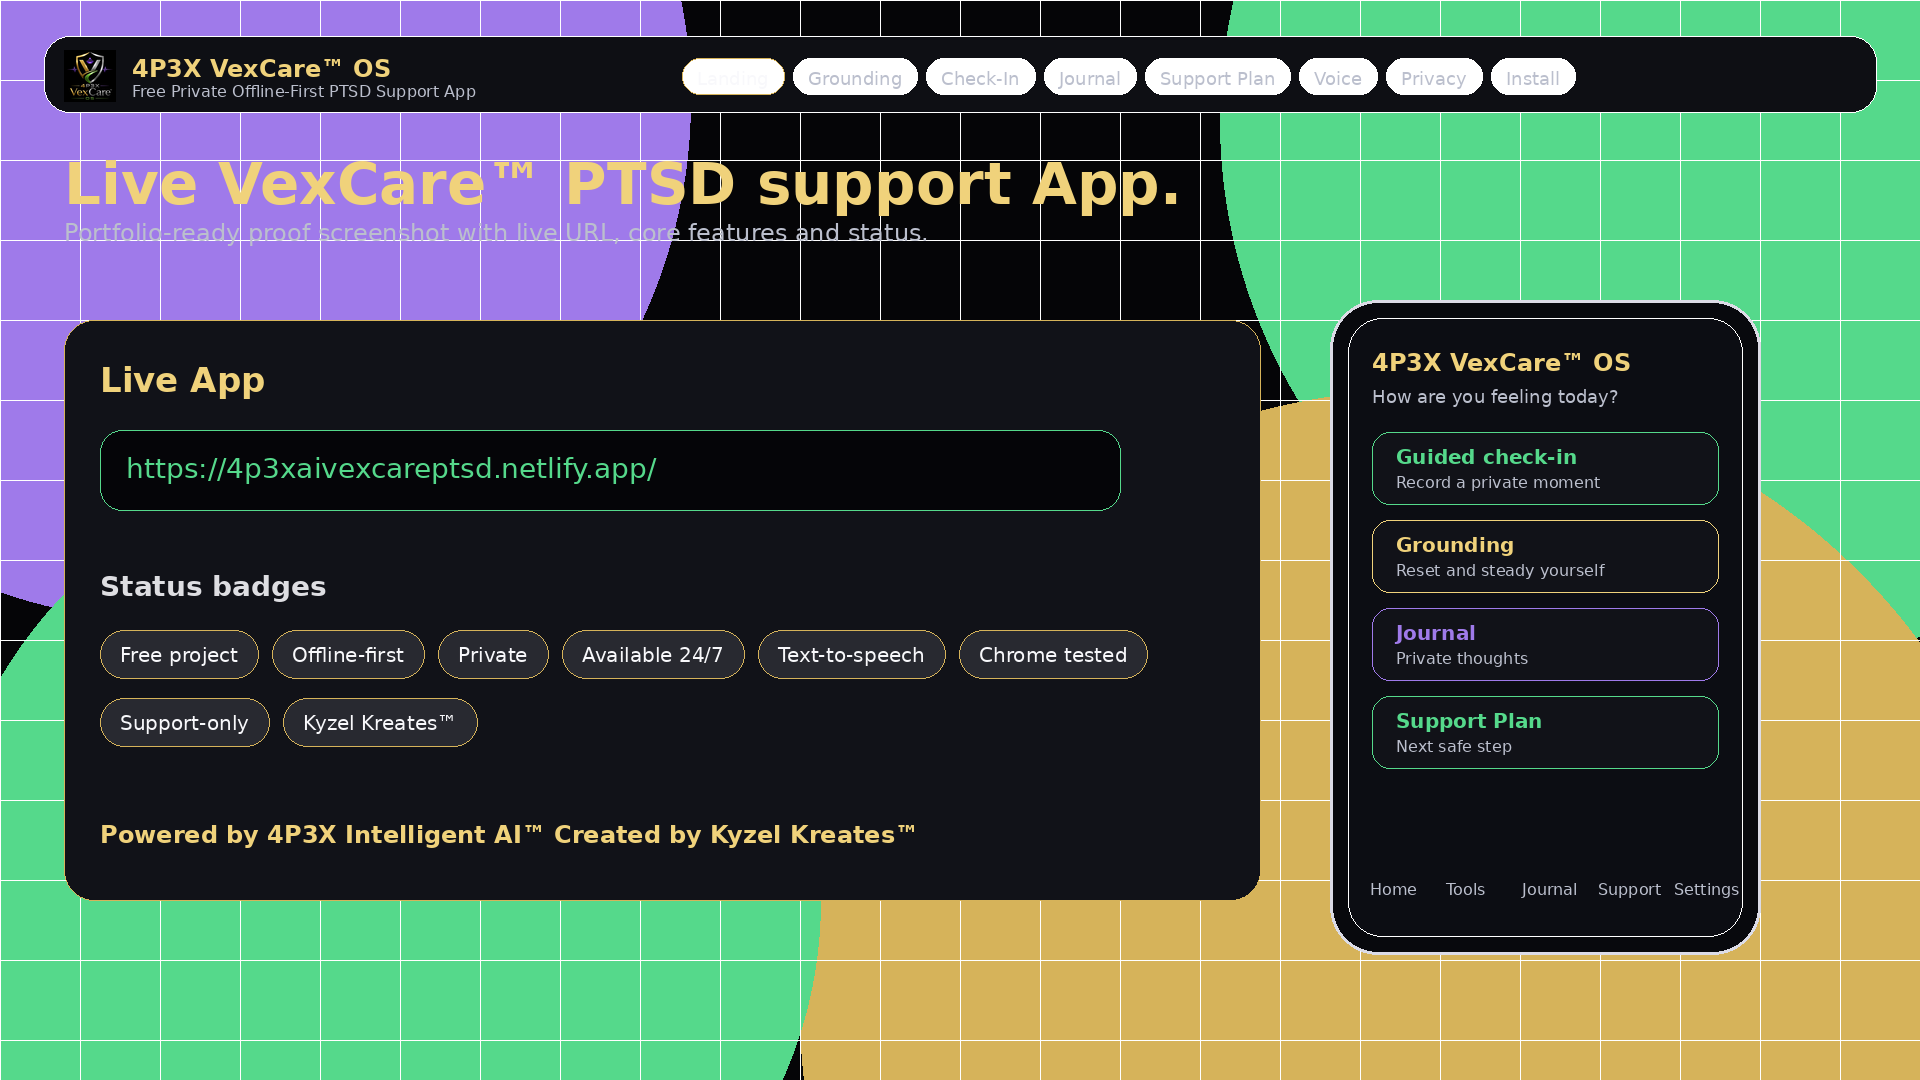Open the Journal nav tab
Screen dimensions: 1920x1080
[x=1090, y=77]
